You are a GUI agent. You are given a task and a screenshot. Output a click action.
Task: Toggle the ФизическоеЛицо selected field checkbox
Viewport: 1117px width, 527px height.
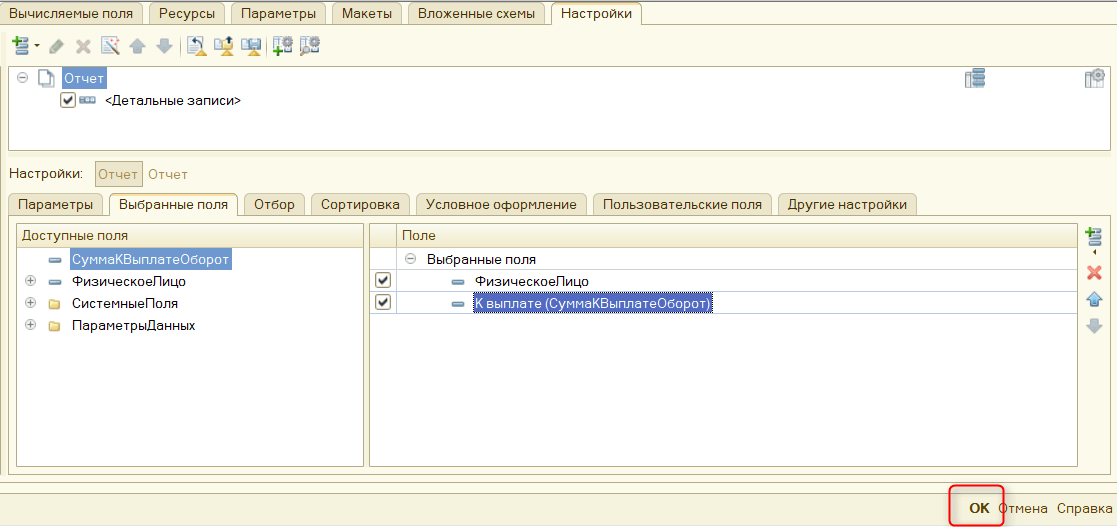point(383,281)
